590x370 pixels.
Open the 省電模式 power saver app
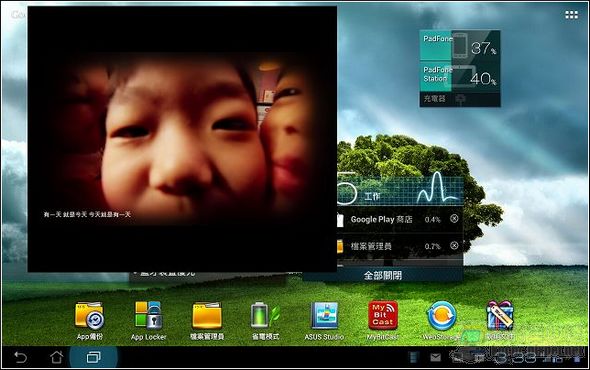[x=265, y=320]
